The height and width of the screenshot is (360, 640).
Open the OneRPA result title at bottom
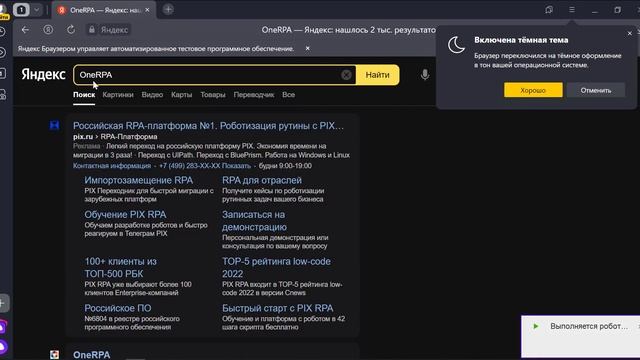click(91, 355)
